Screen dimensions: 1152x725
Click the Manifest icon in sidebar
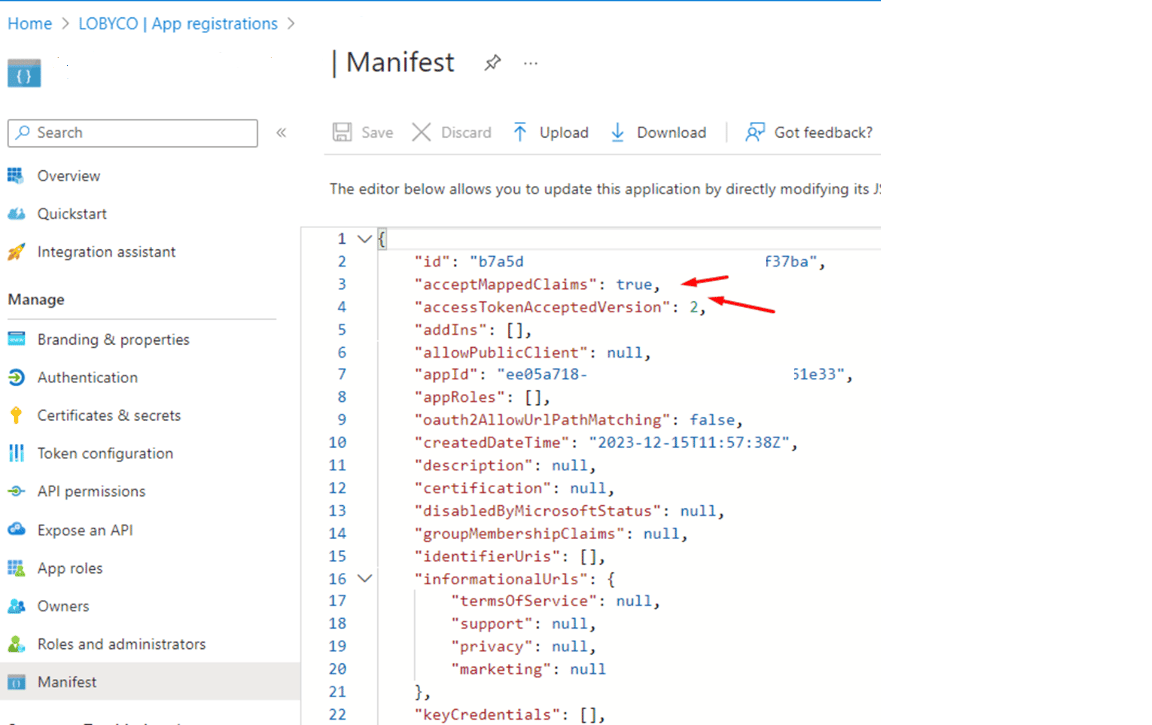(x=15, y=682)
